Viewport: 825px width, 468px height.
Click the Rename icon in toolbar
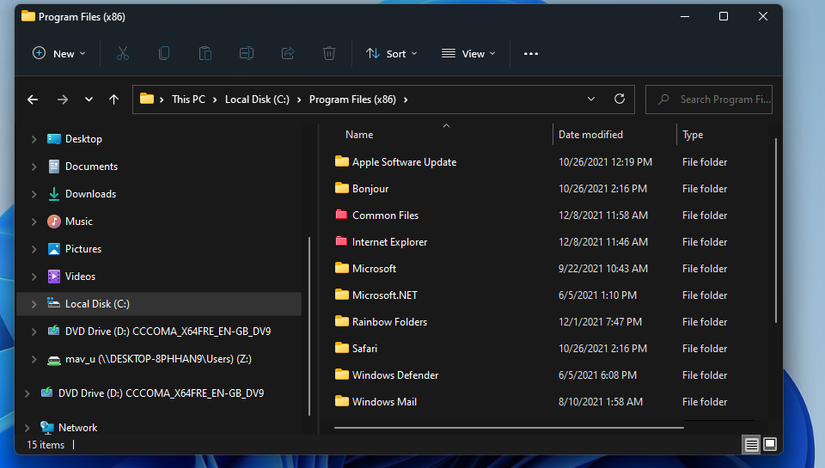tap(246, 53)
